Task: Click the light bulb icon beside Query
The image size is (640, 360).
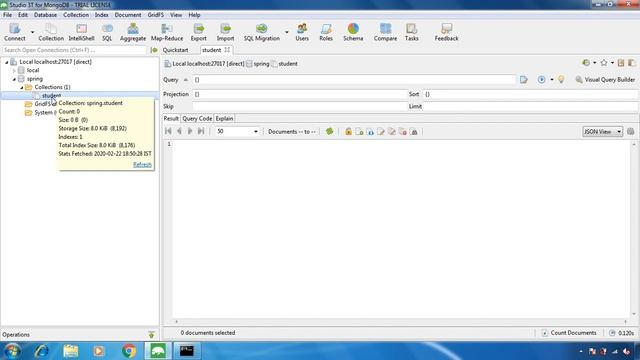Action: tap(561, 80)
